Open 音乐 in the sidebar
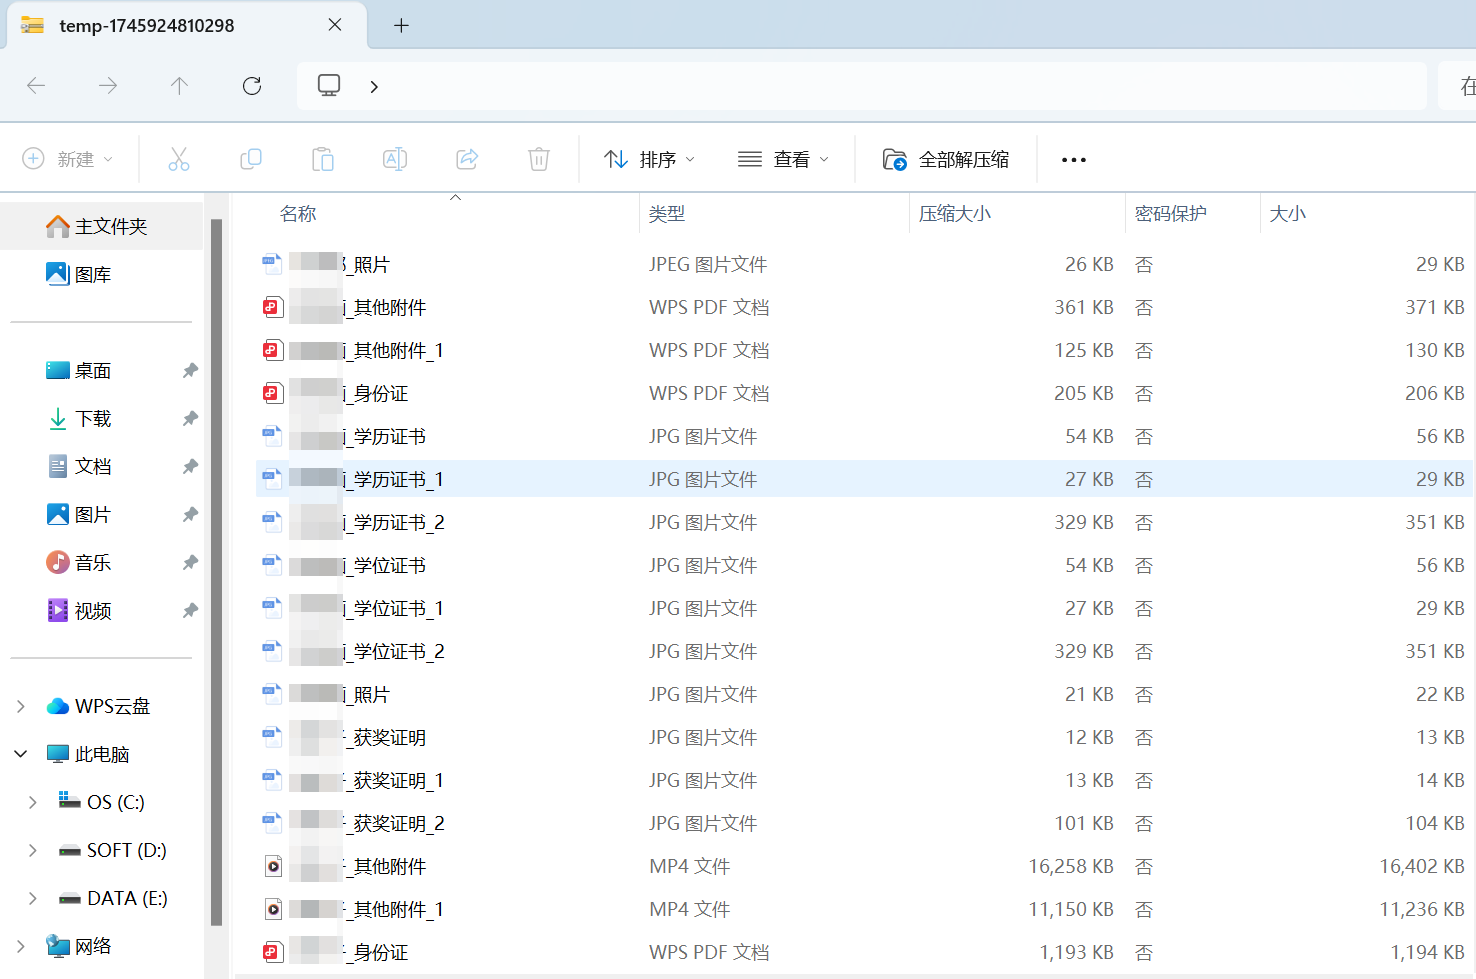1476x979 pixels. [102, 562]
